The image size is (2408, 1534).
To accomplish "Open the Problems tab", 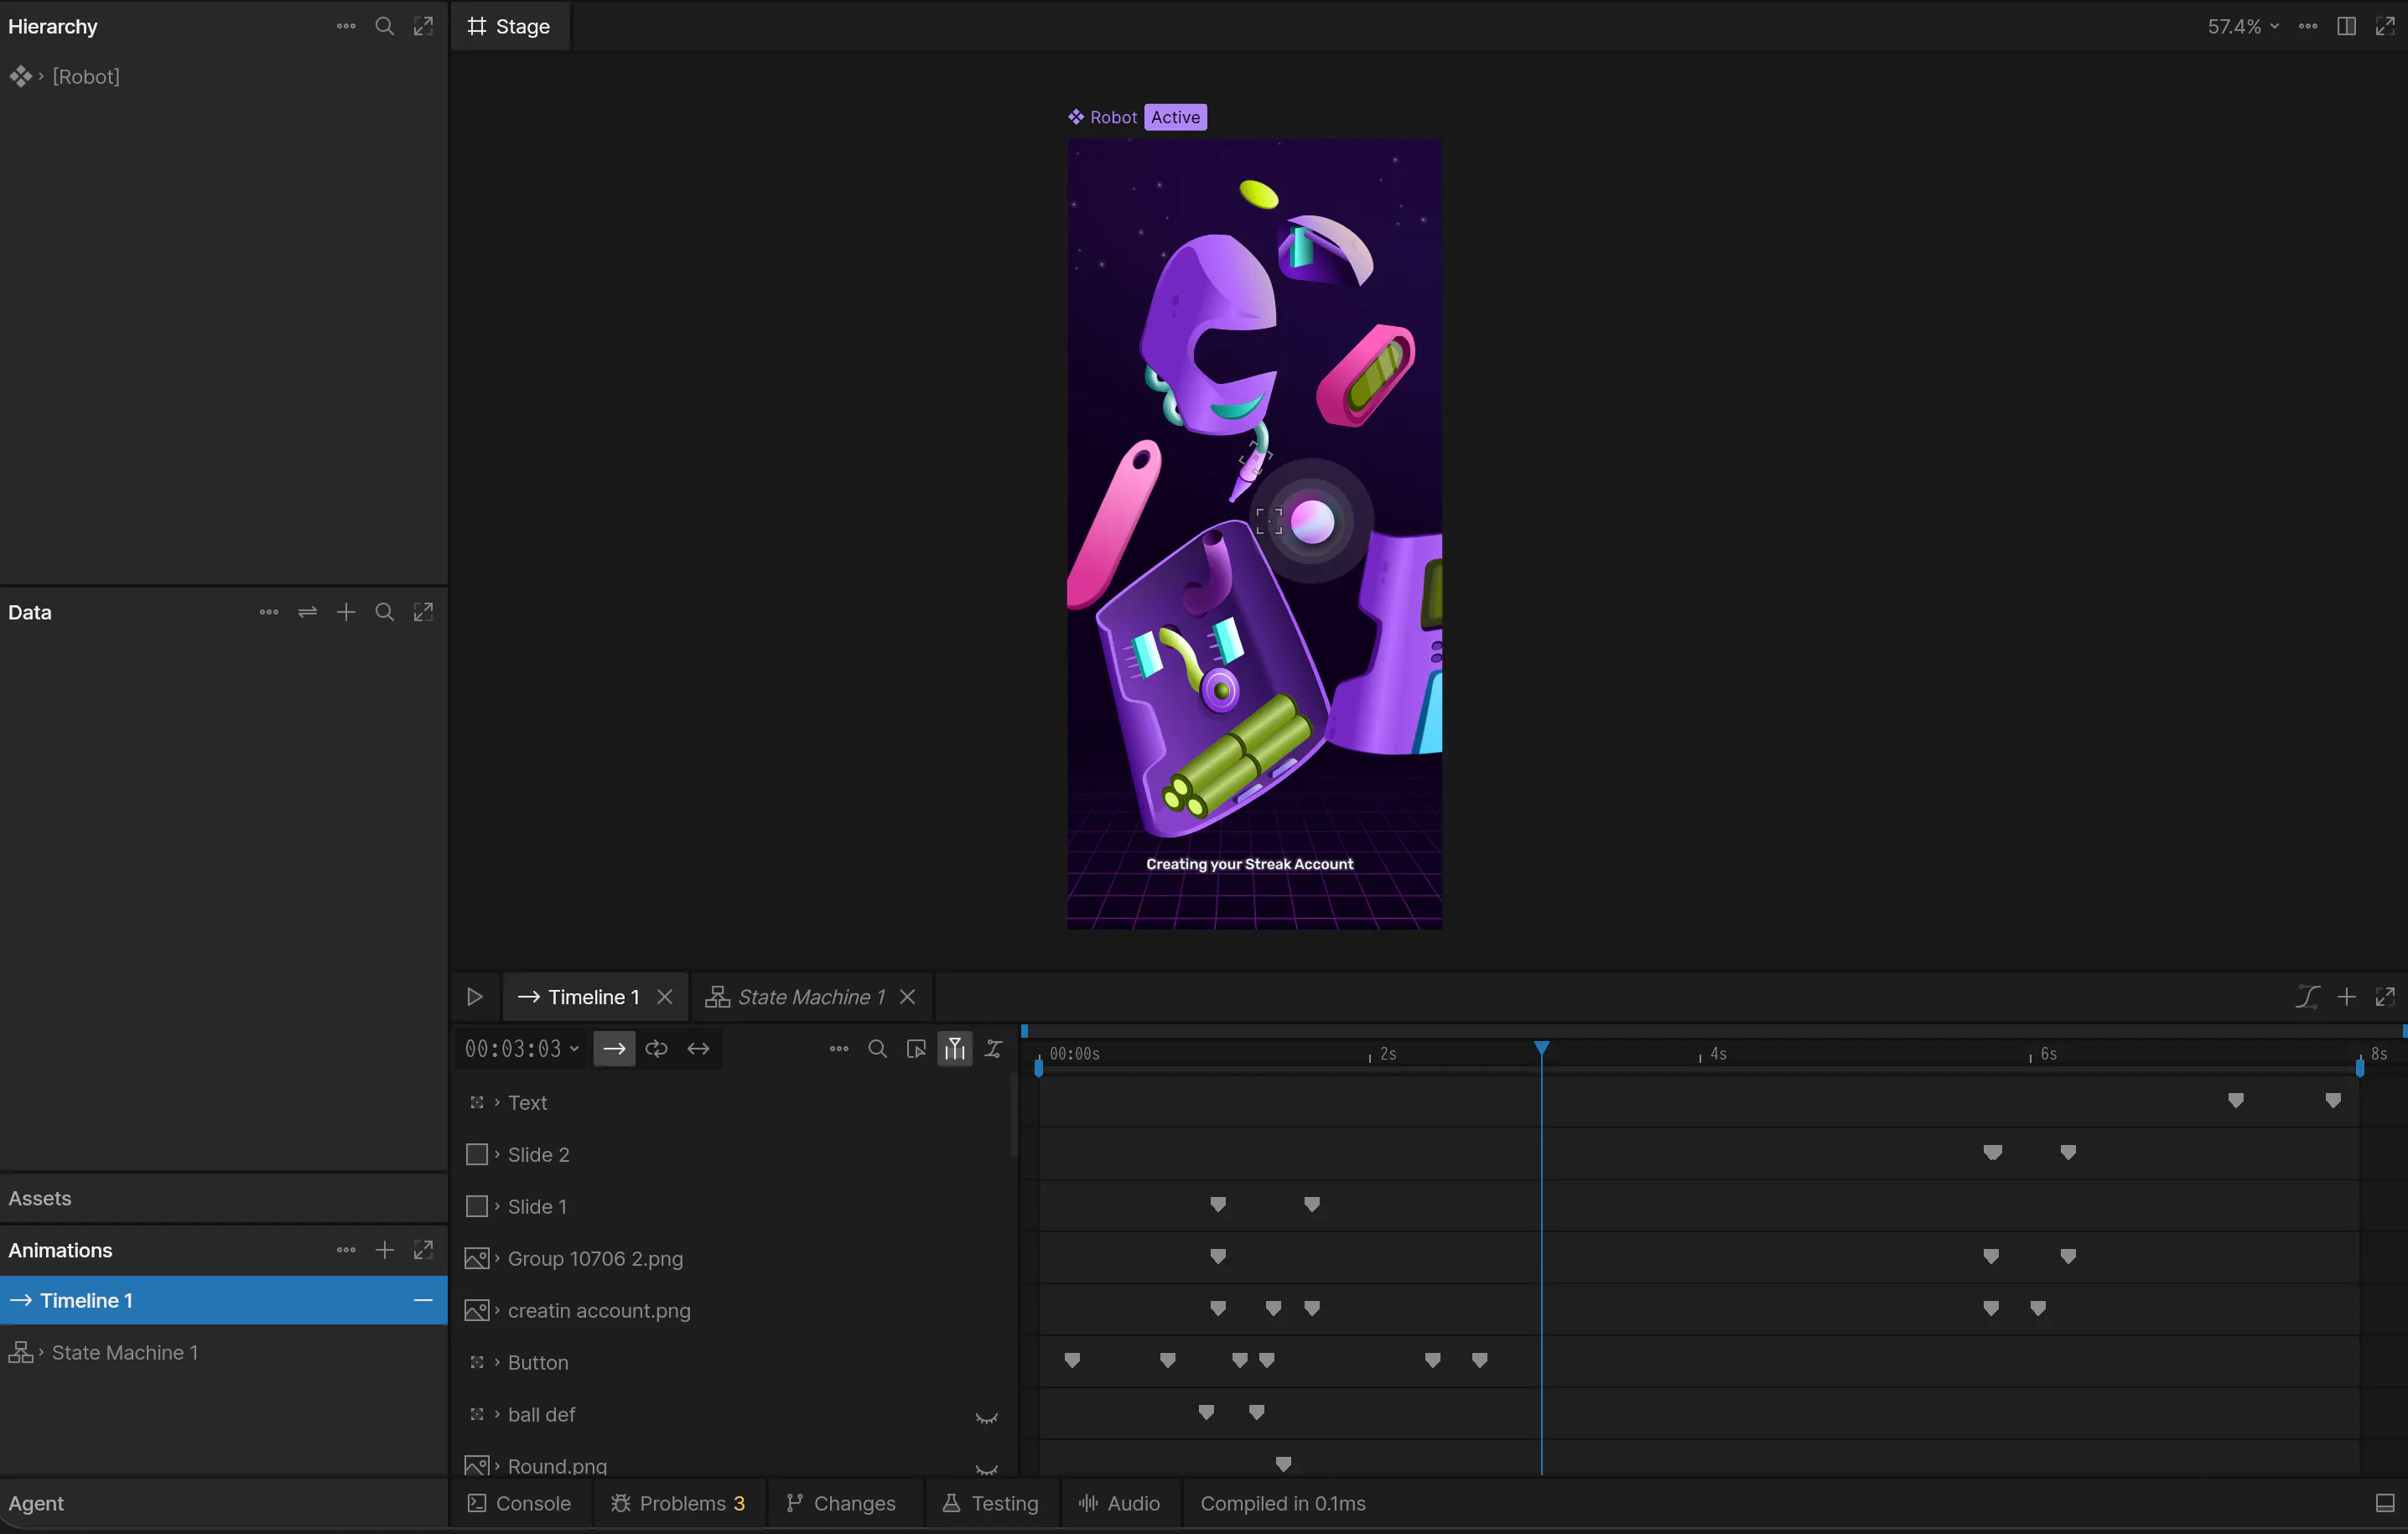I will (x=678, y=1503).
